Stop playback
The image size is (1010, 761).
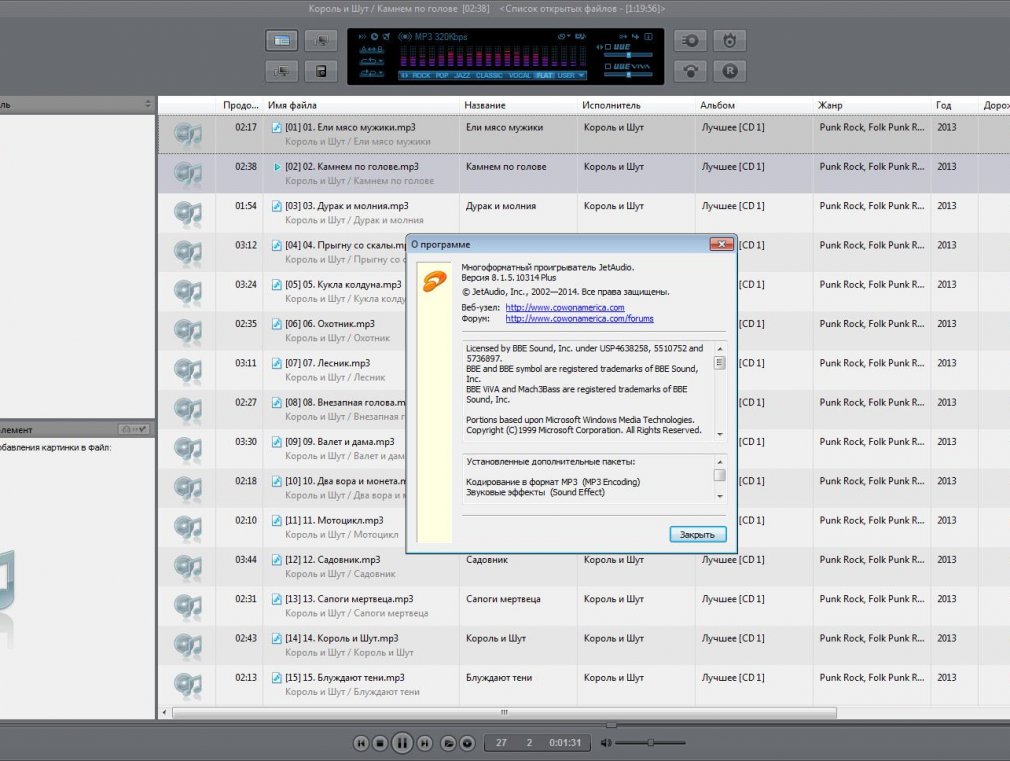click(x=380, y=743)
